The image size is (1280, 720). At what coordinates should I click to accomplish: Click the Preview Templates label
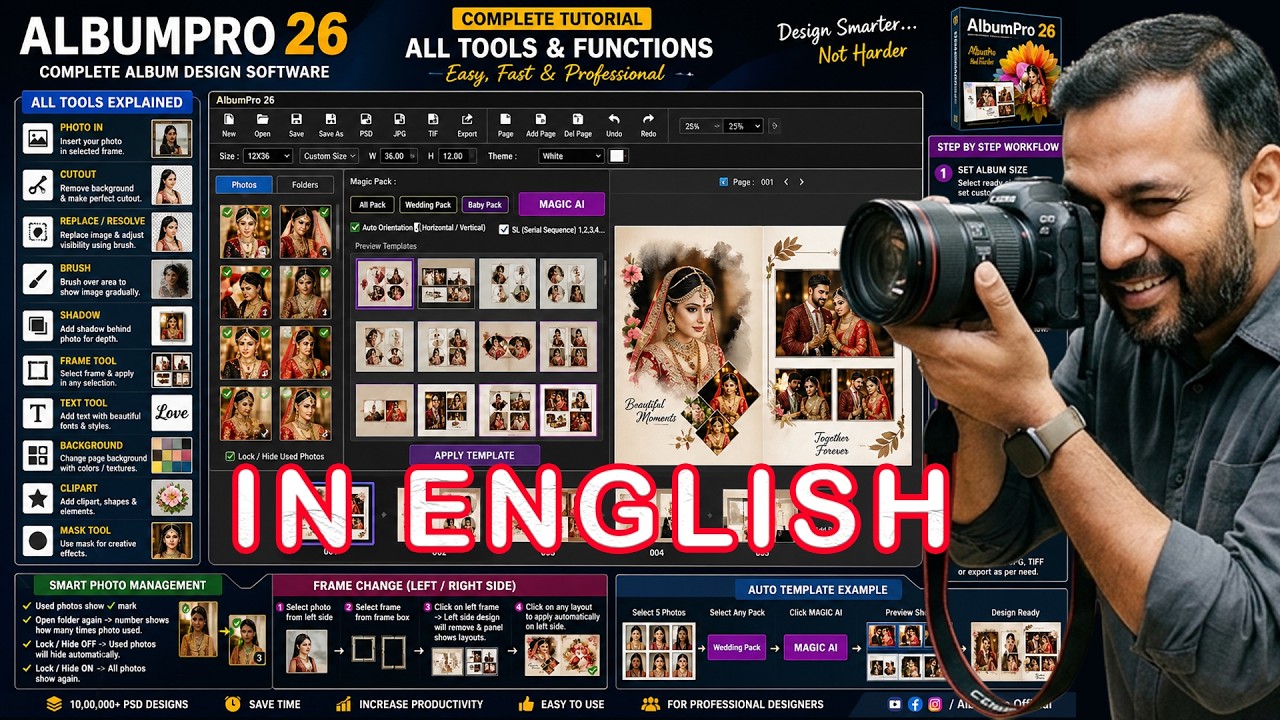tap(386, 246)
